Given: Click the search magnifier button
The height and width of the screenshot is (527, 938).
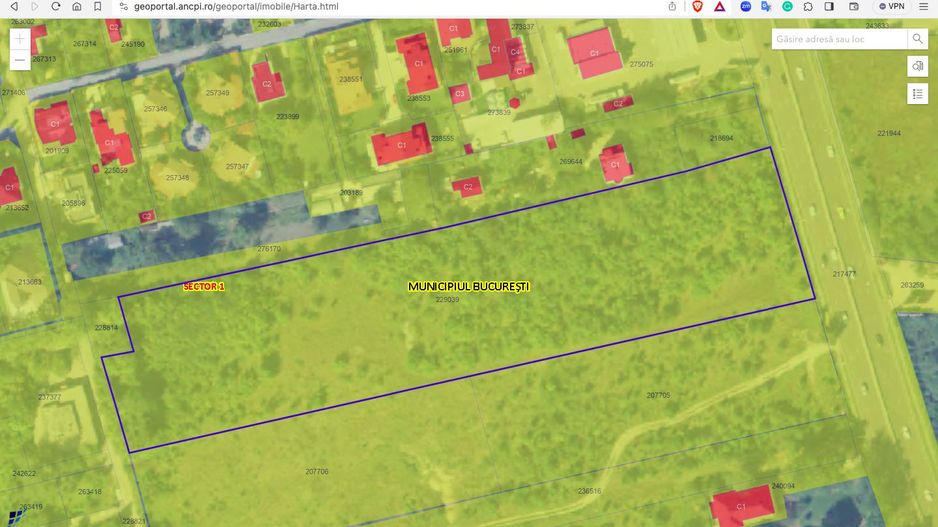Looking at the screenshot, I should pos(917,39).
